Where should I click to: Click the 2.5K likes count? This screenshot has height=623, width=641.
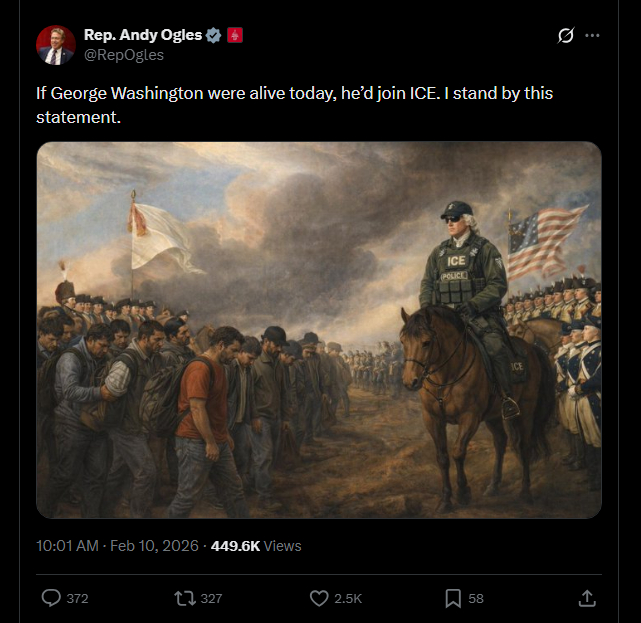pos(348,598)
